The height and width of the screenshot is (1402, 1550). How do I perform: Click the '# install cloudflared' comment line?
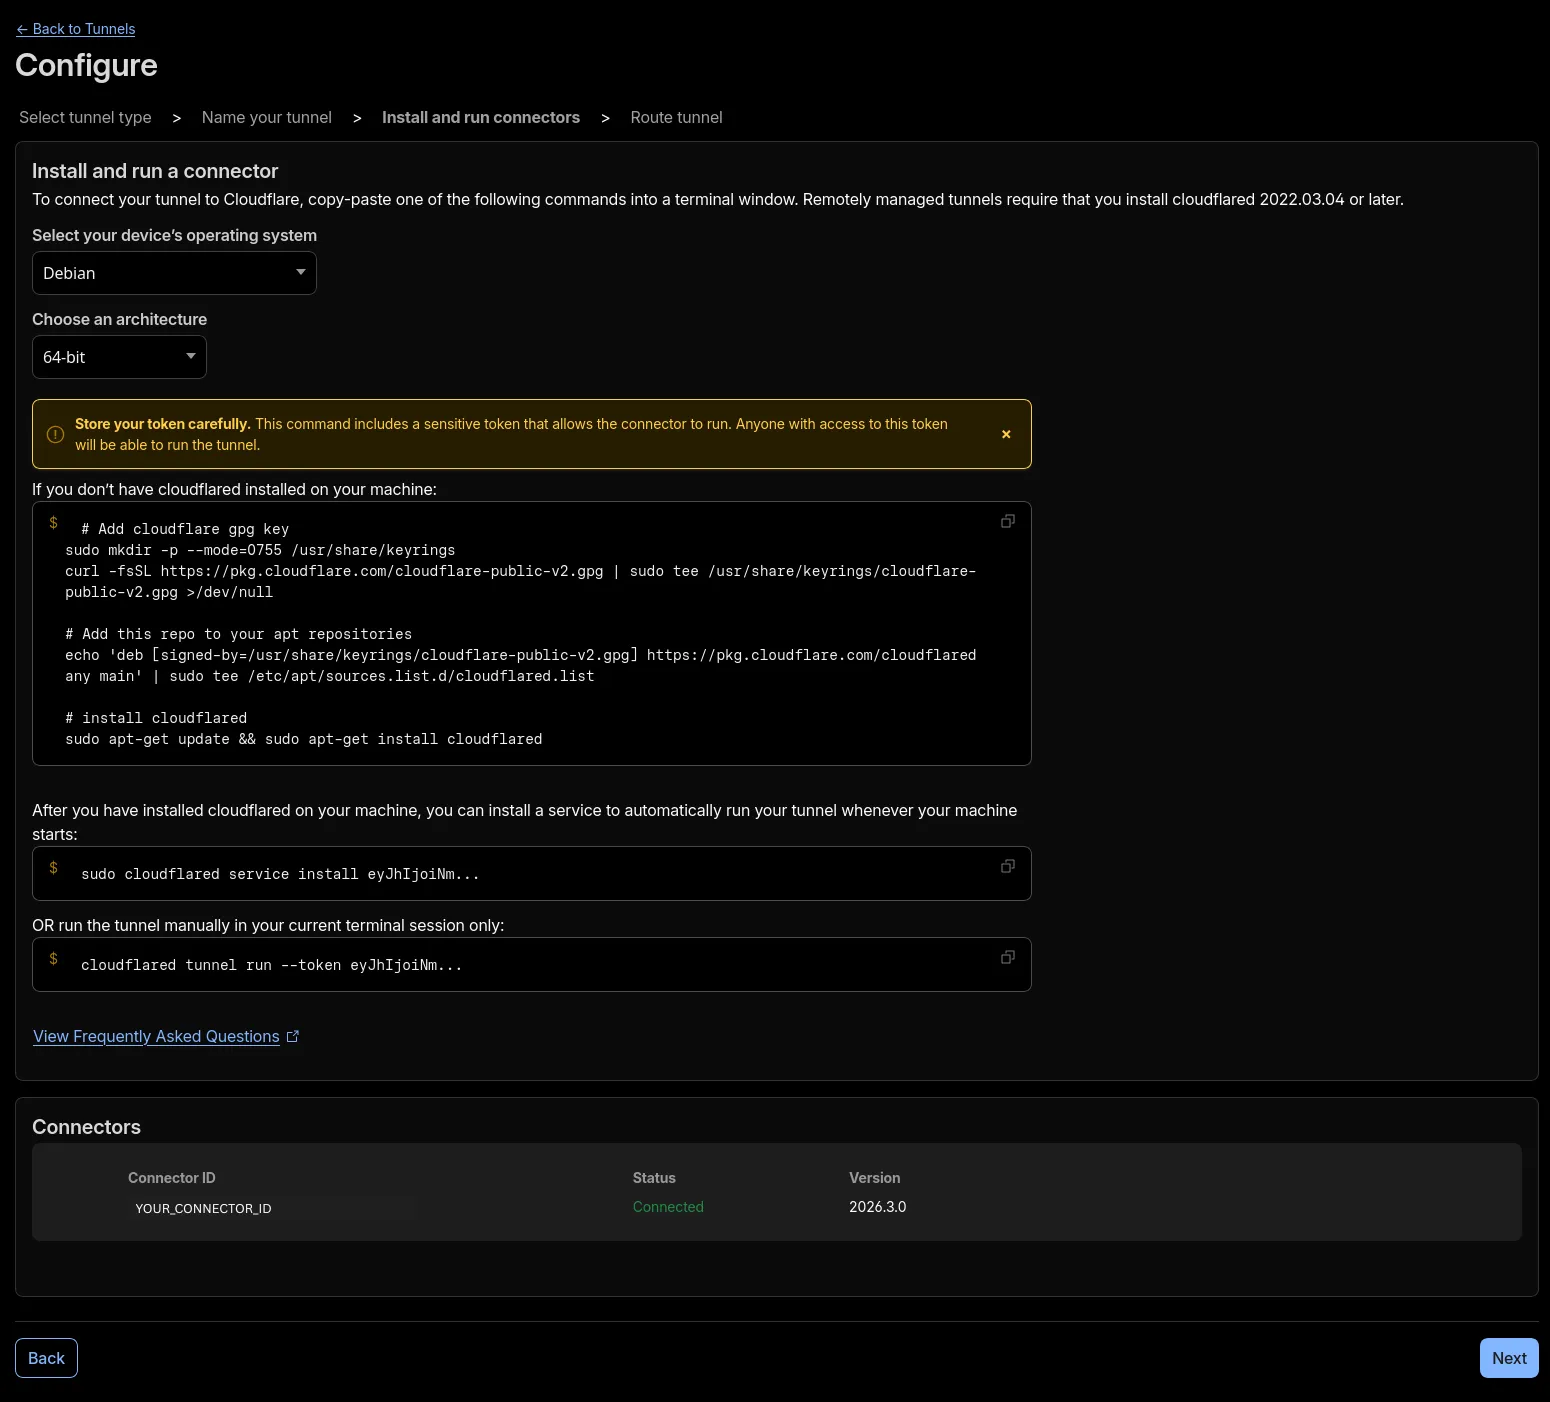pyautogui.click(x=156, y=718)
